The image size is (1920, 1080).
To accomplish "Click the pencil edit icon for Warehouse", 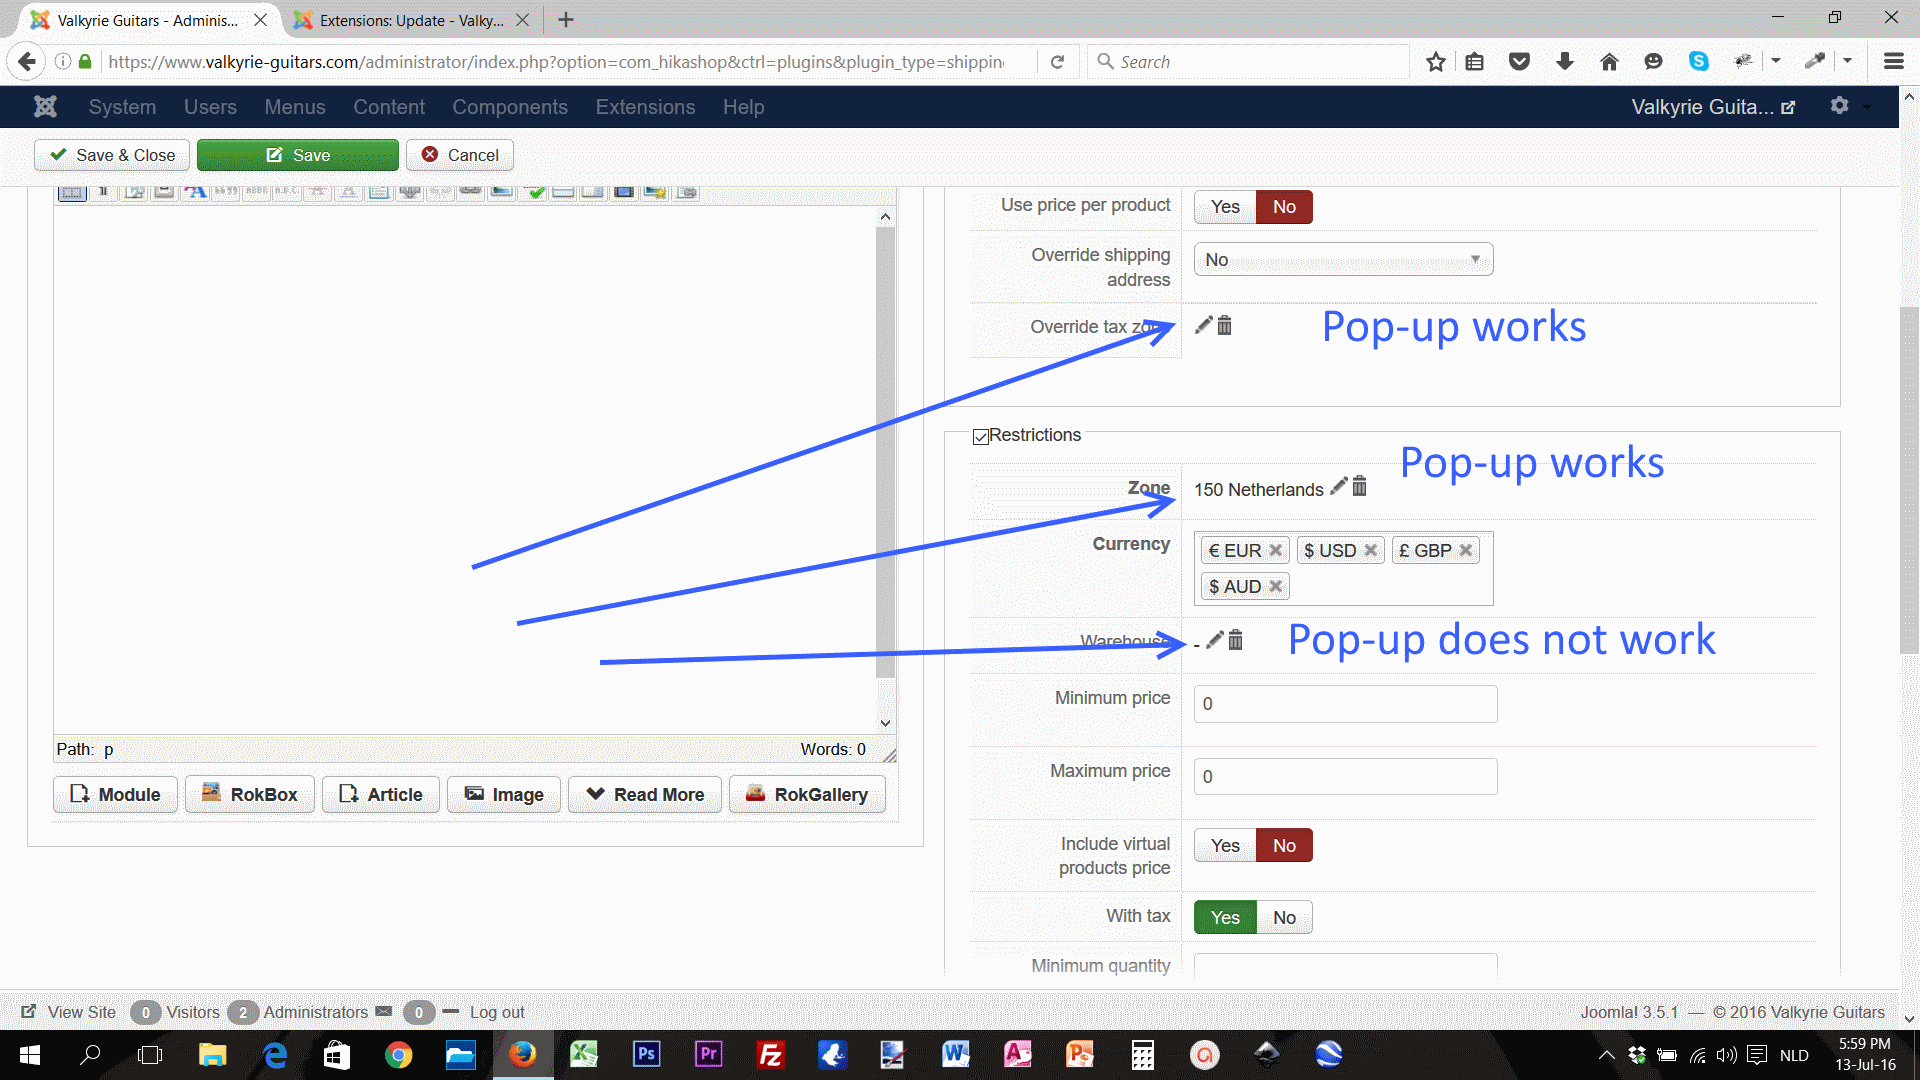I will pyautogui.click(x=1215, y=640).
